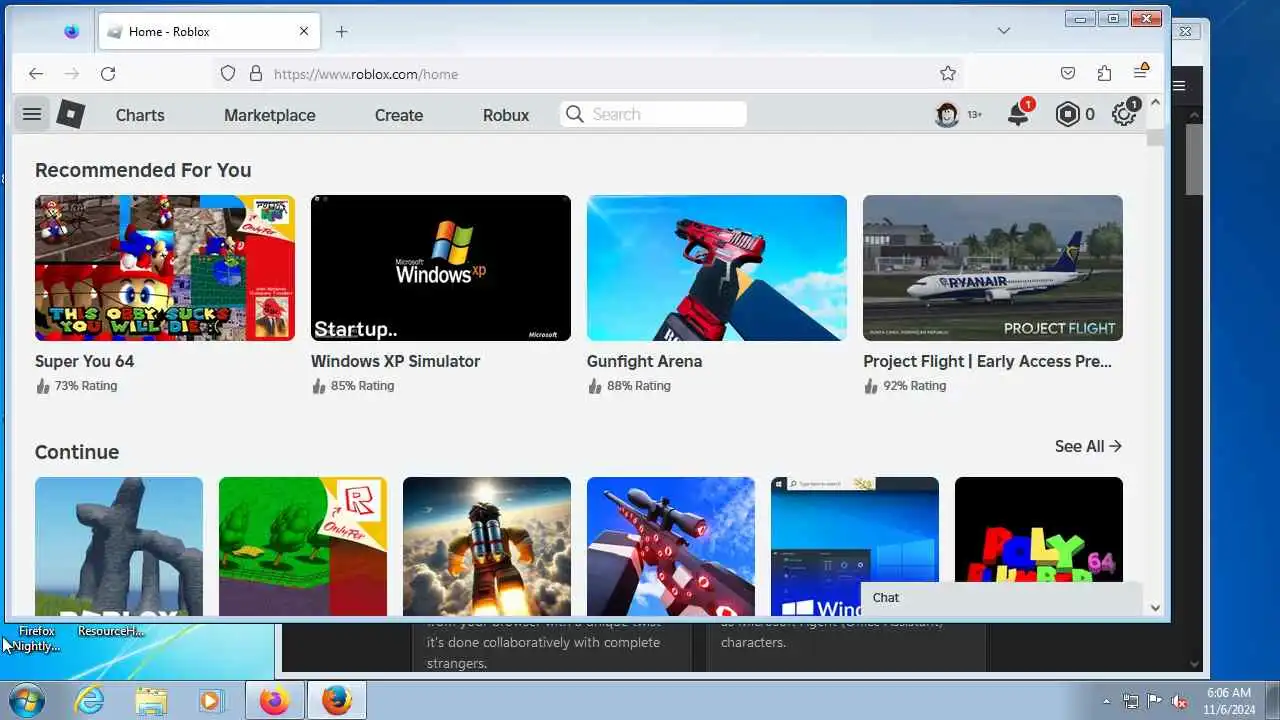The width and height of the screenshot is (1280, 720).
Task: Click Gunfight Arena pistol thumbnail
Action: (717, 268)
